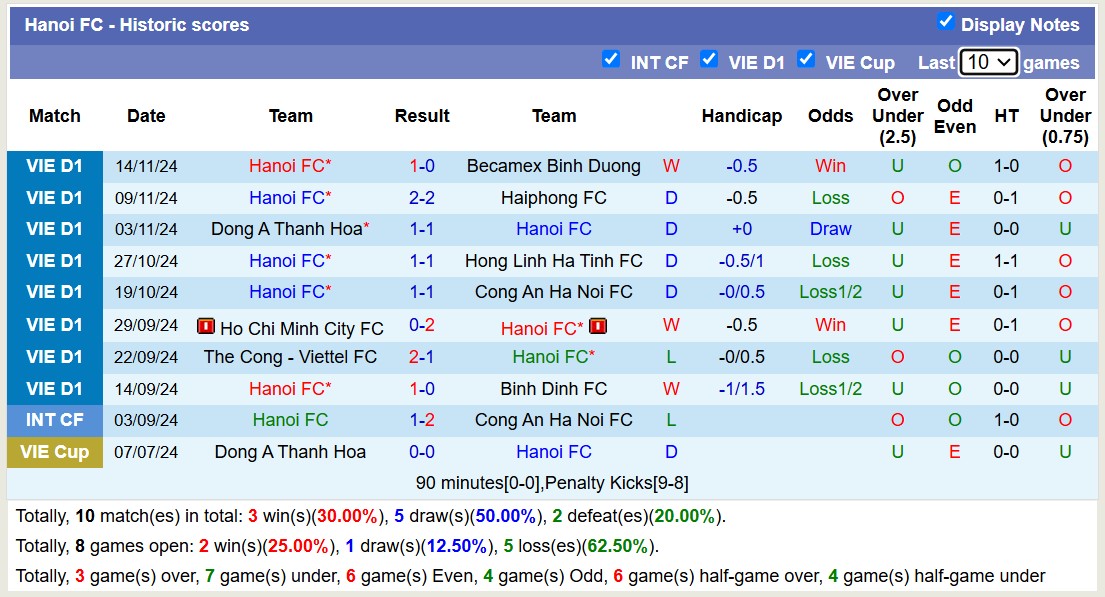Open Hong Linh Ha Tinh FC link
Viewport: 1105px width, 597px height.
click(x=553, y=261)
